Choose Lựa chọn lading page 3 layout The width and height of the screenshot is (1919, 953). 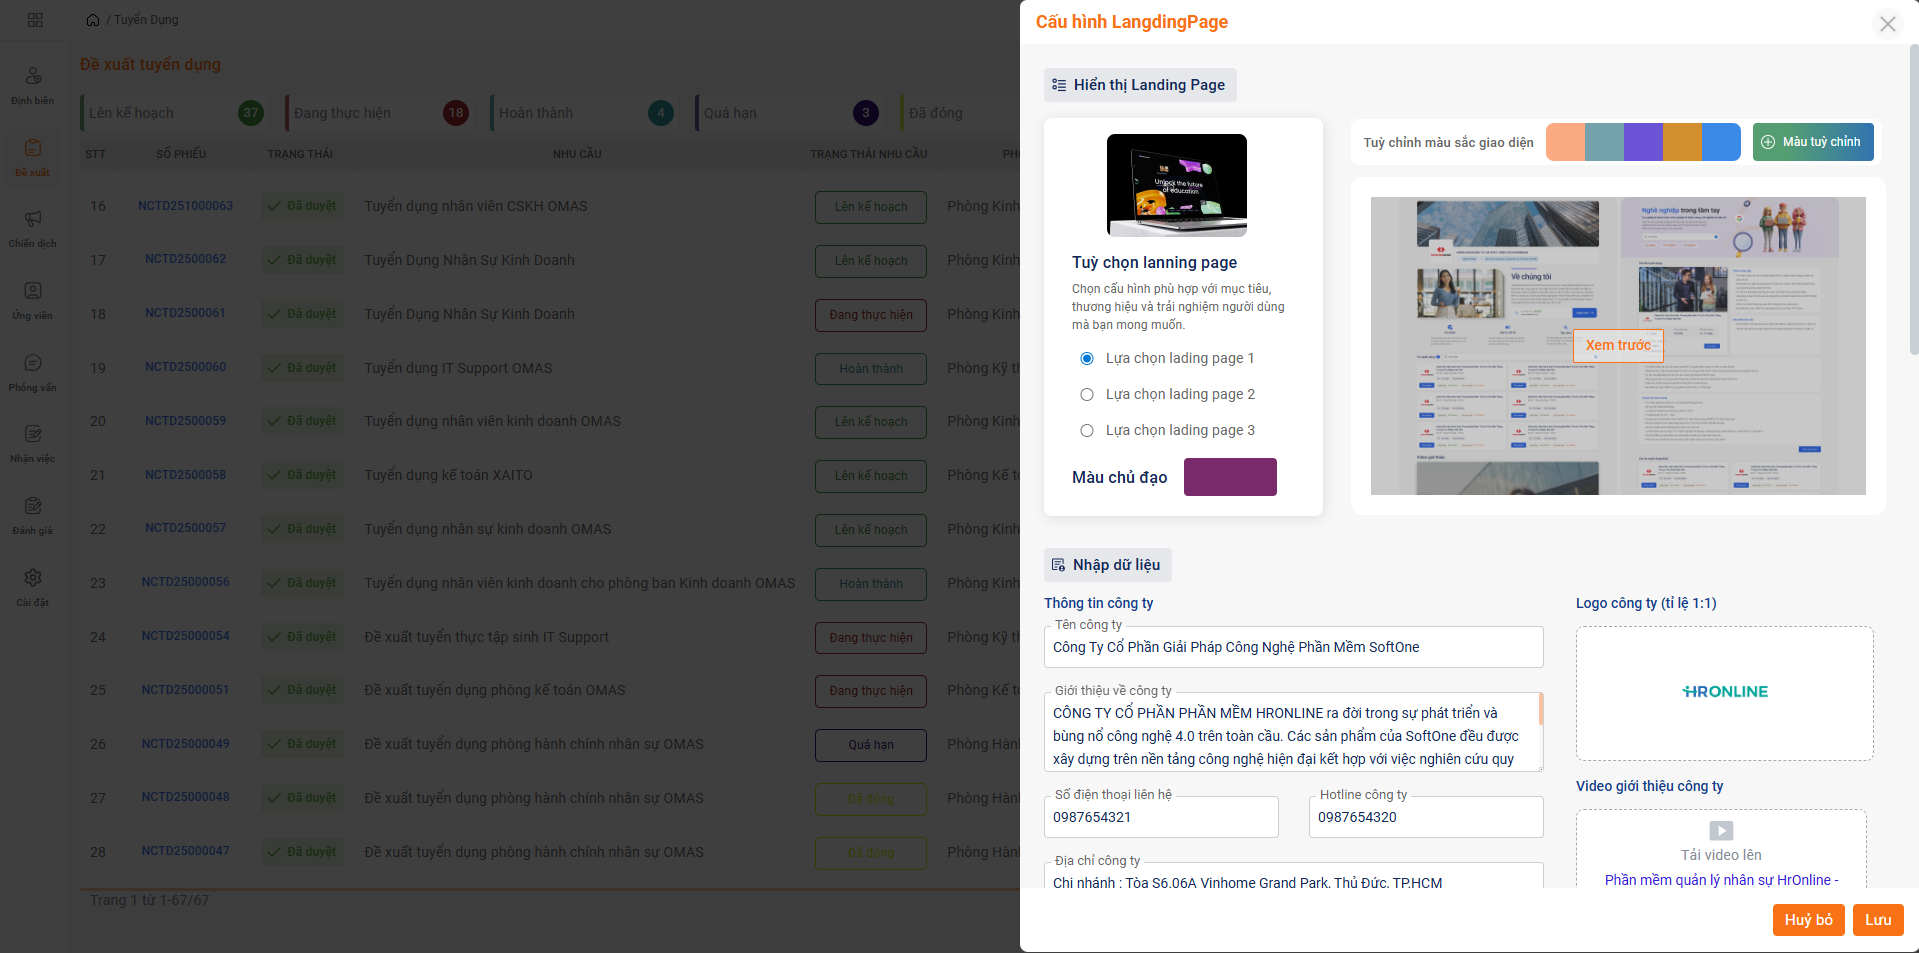click(x=1087, y=430)
